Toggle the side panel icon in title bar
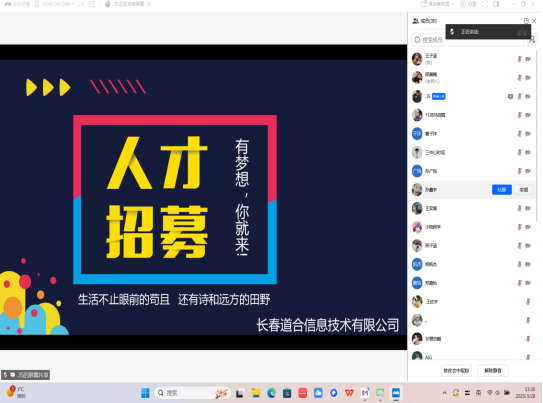The width and height of the screenshot is (543, 403). [x=496, y=4]
